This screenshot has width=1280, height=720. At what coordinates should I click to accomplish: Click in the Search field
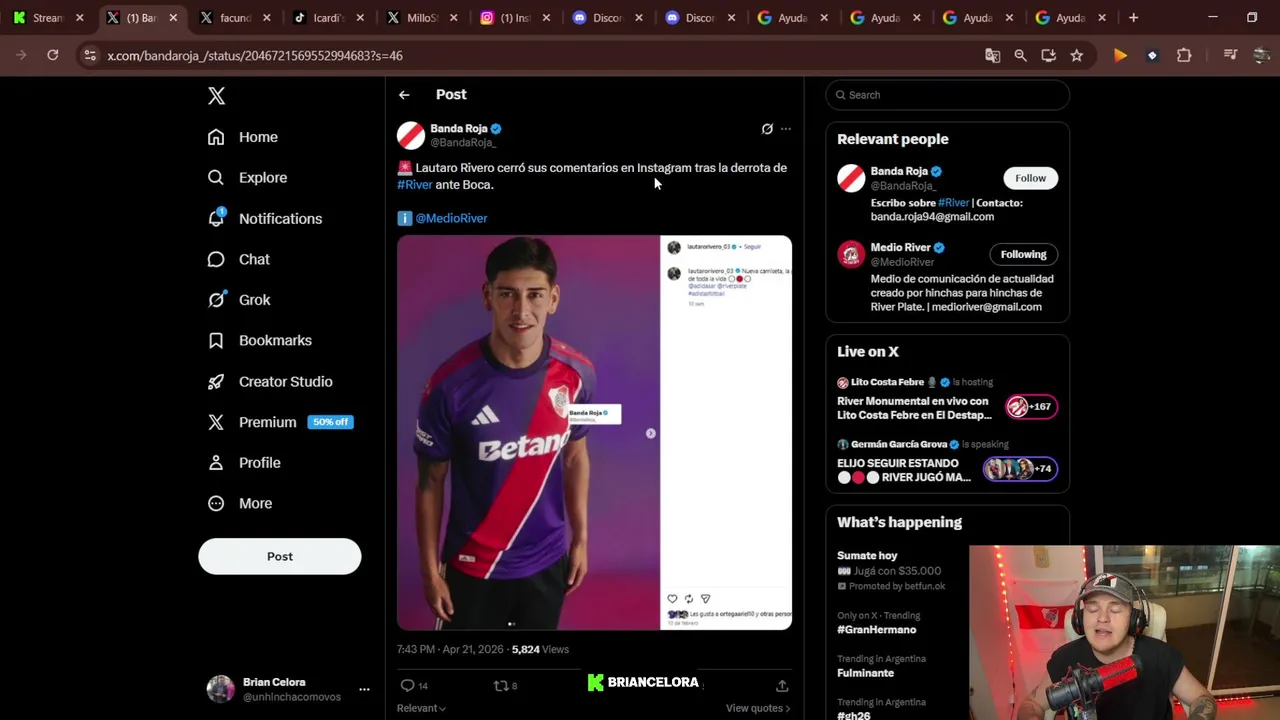[947, 95]
